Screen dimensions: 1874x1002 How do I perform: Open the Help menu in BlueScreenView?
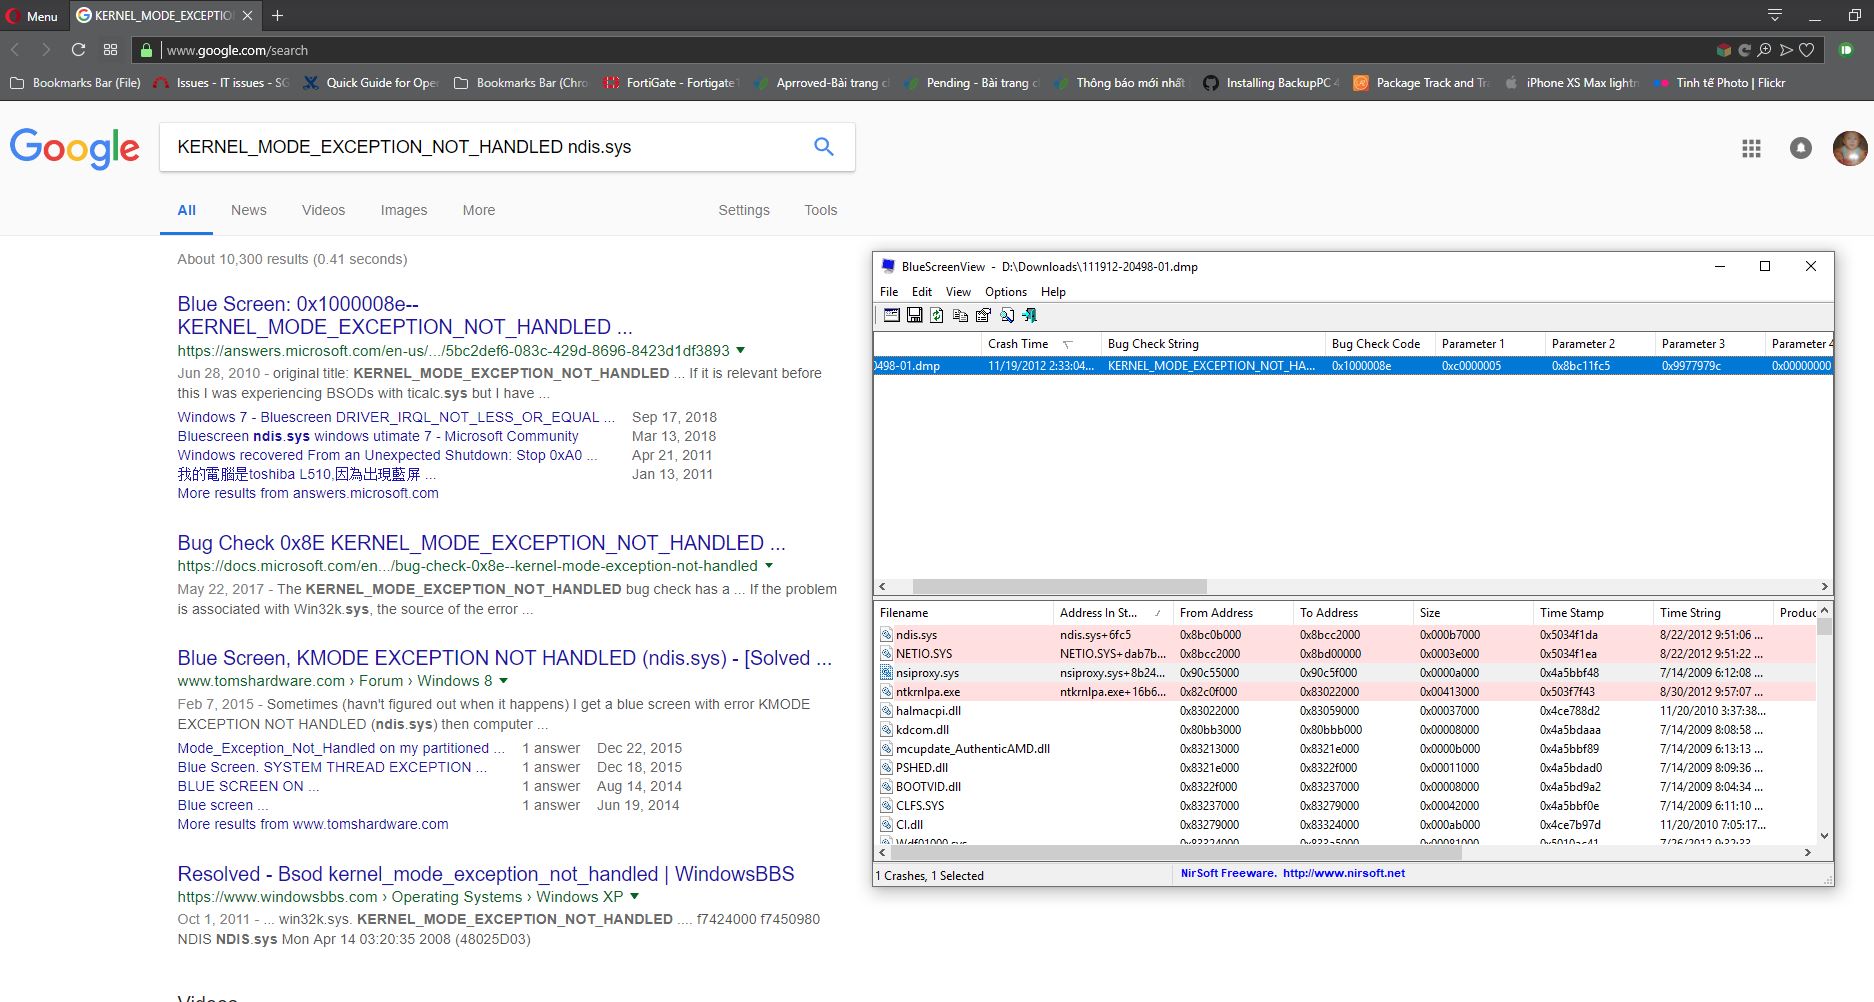pyautogui.click(x=1053, y=292)
